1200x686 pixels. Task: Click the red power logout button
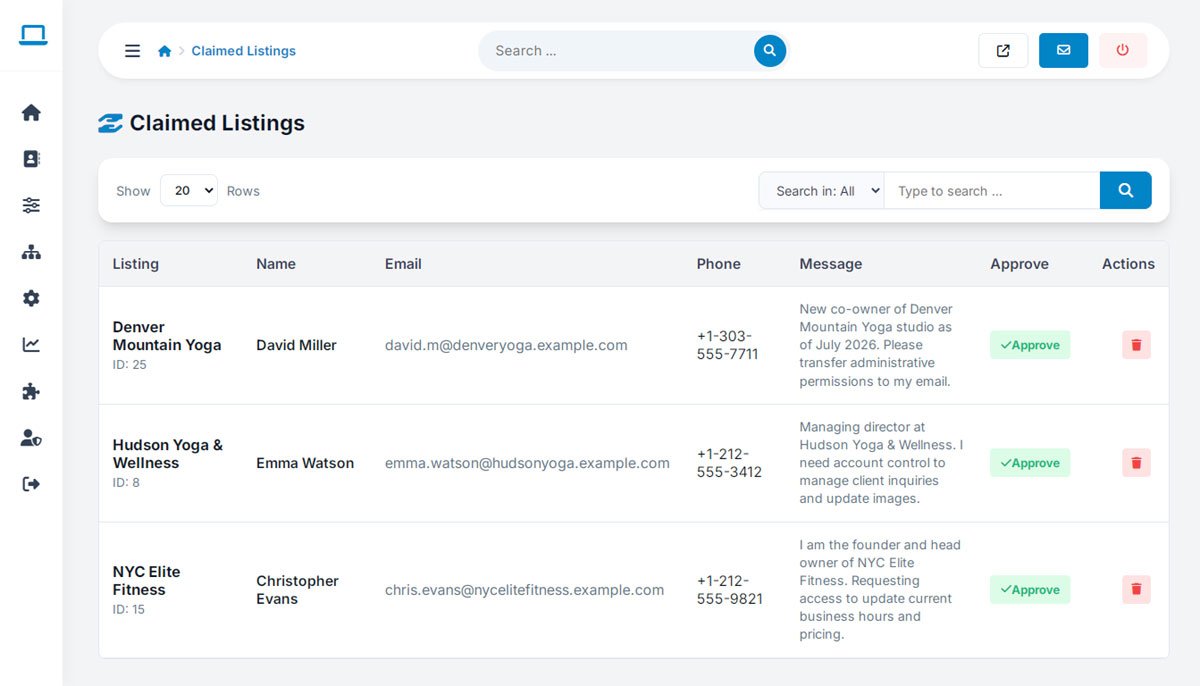1123,51
